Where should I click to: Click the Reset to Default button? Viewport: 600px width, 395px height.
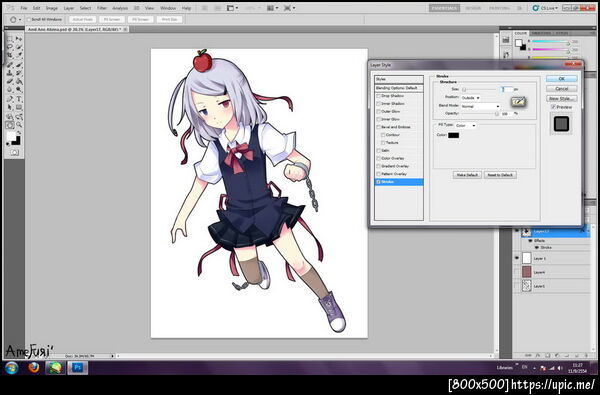click(x=500, y=175)
